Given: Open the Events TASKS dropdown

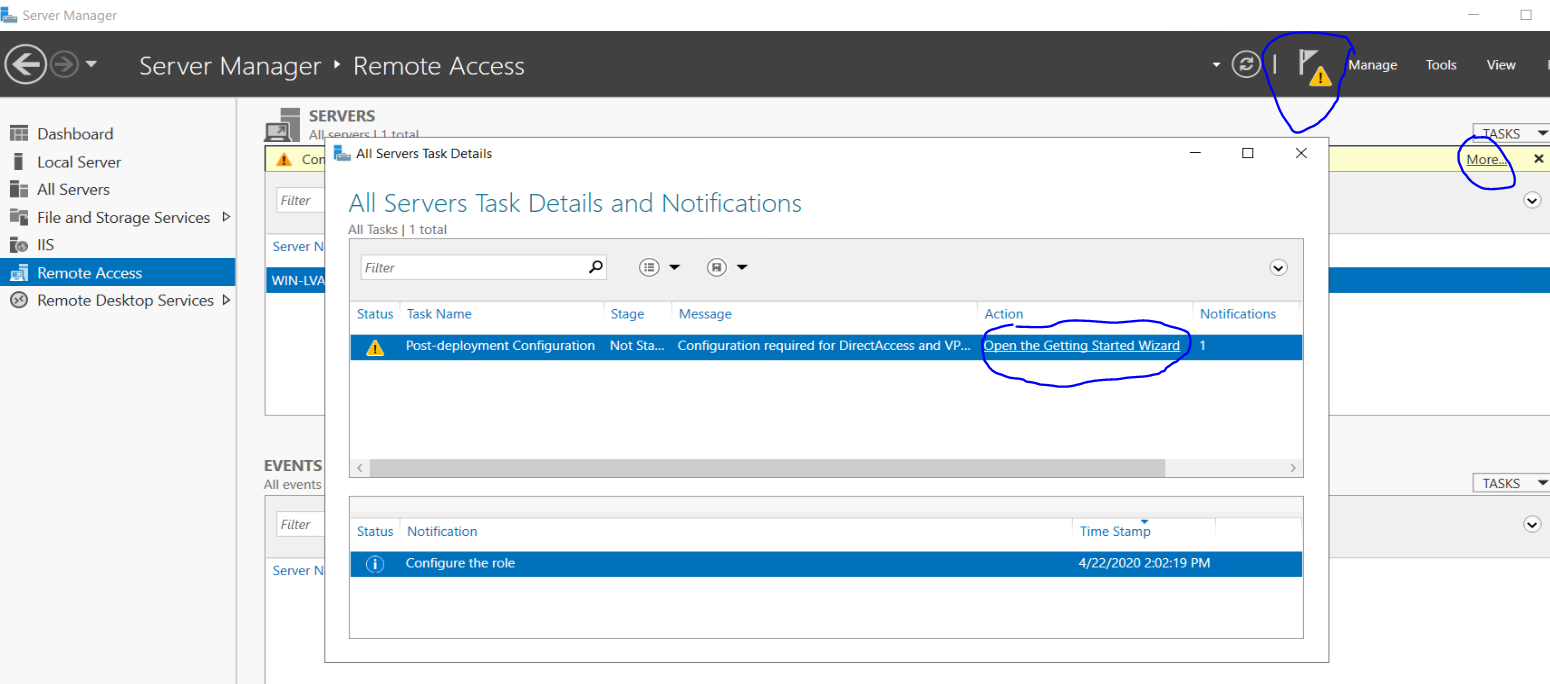Looking at the screenshot, I should [1511, 483].
